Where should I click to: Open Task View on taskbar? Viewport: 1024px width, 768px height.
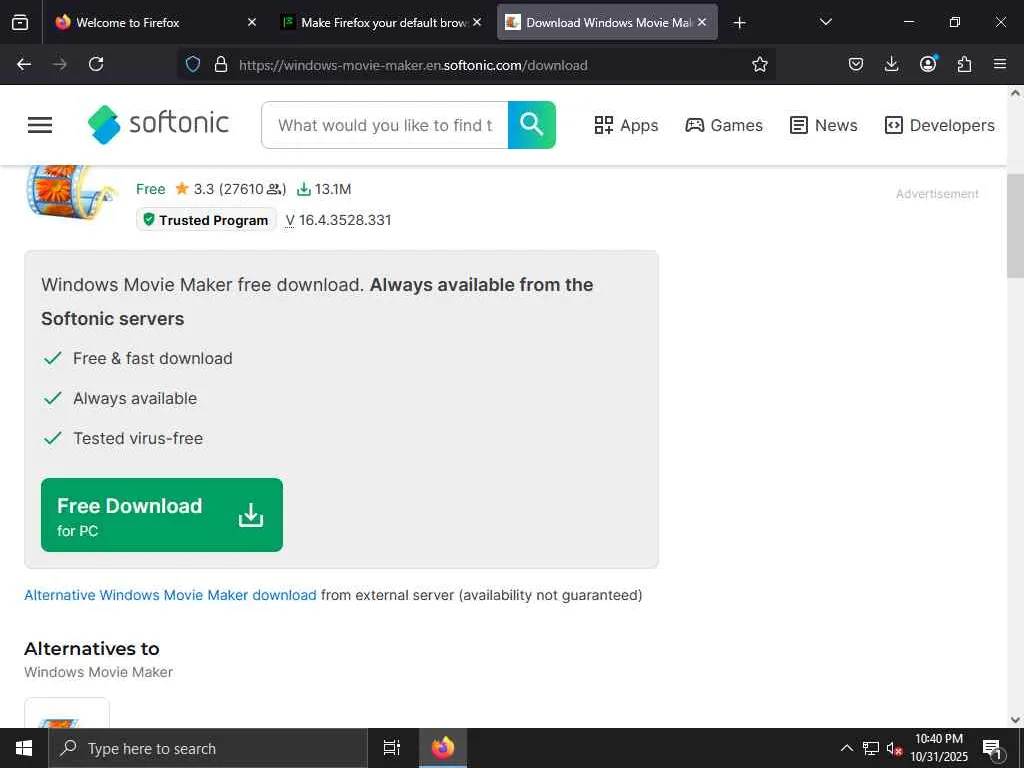pyautogui.click(x=392, y=748)
